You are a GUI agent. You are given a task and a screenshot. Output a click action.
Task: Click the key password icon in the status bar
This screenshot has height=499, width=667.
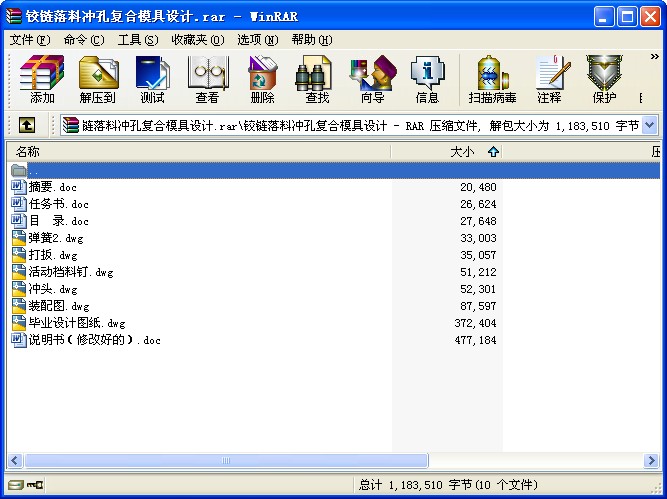[x=35, y=485]
